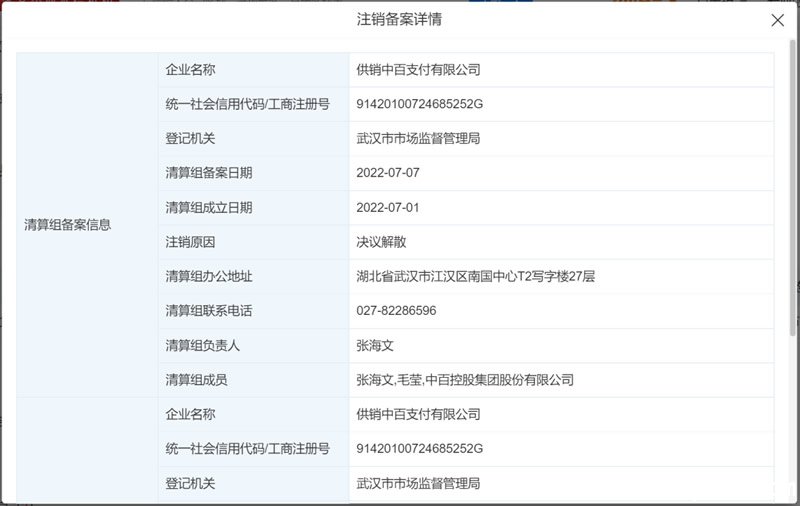Select the first 供销中百支付有限公司 value
The height and width of the screenshot is (506, 800).
418,69
